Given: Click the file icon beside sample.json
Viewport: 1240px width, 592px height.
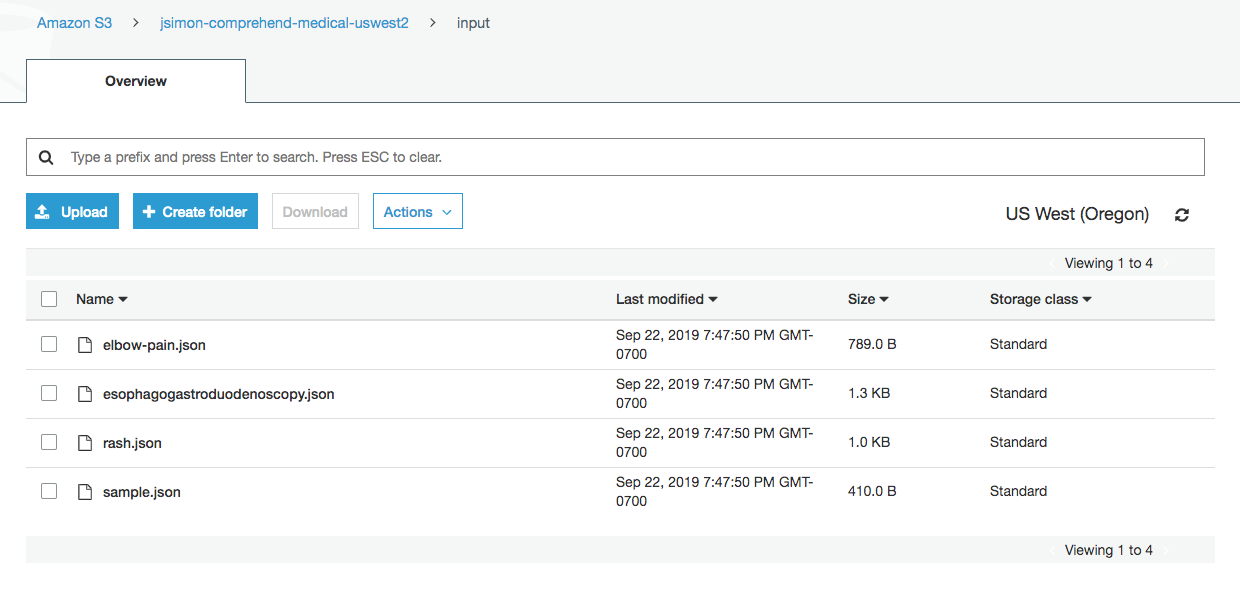Looking at the screenshot, I should [x=85, y=492].
